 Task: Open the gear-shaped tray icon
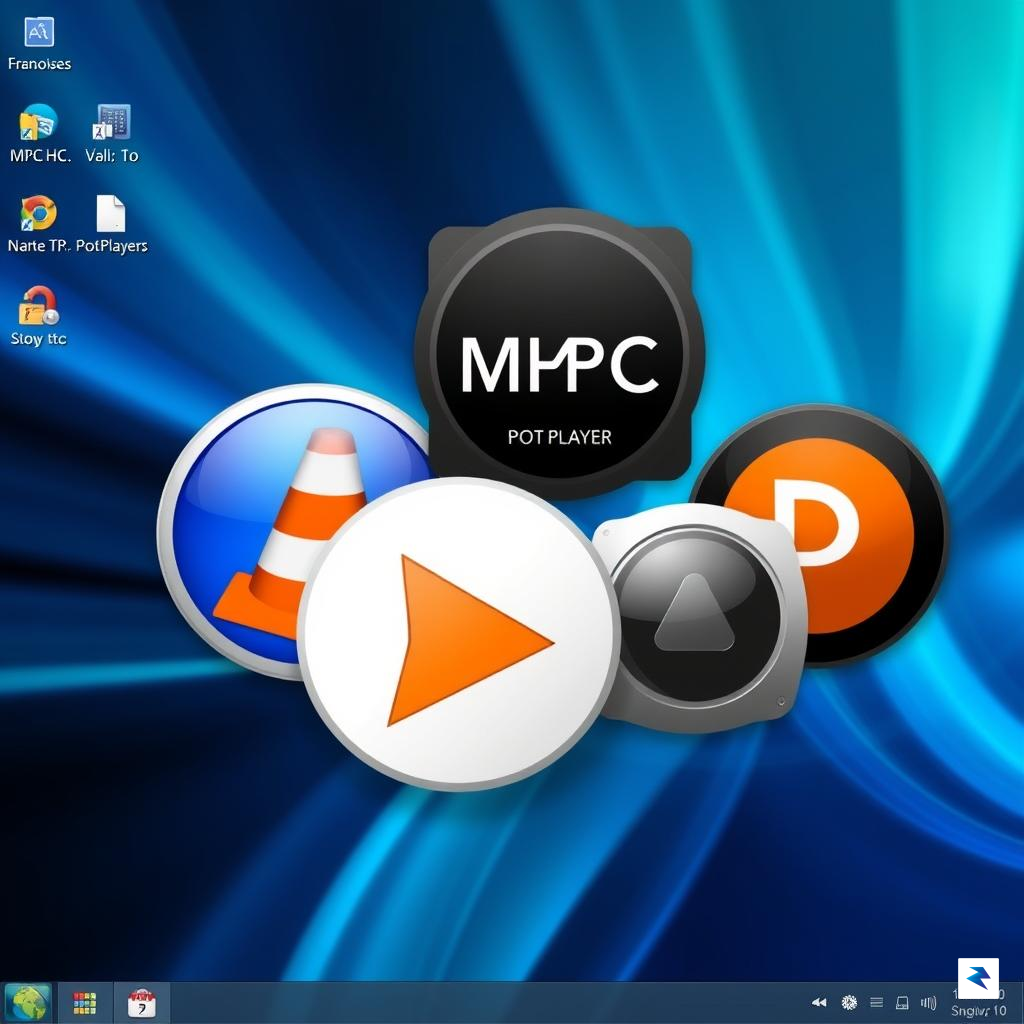click(x=849, y=1002)
